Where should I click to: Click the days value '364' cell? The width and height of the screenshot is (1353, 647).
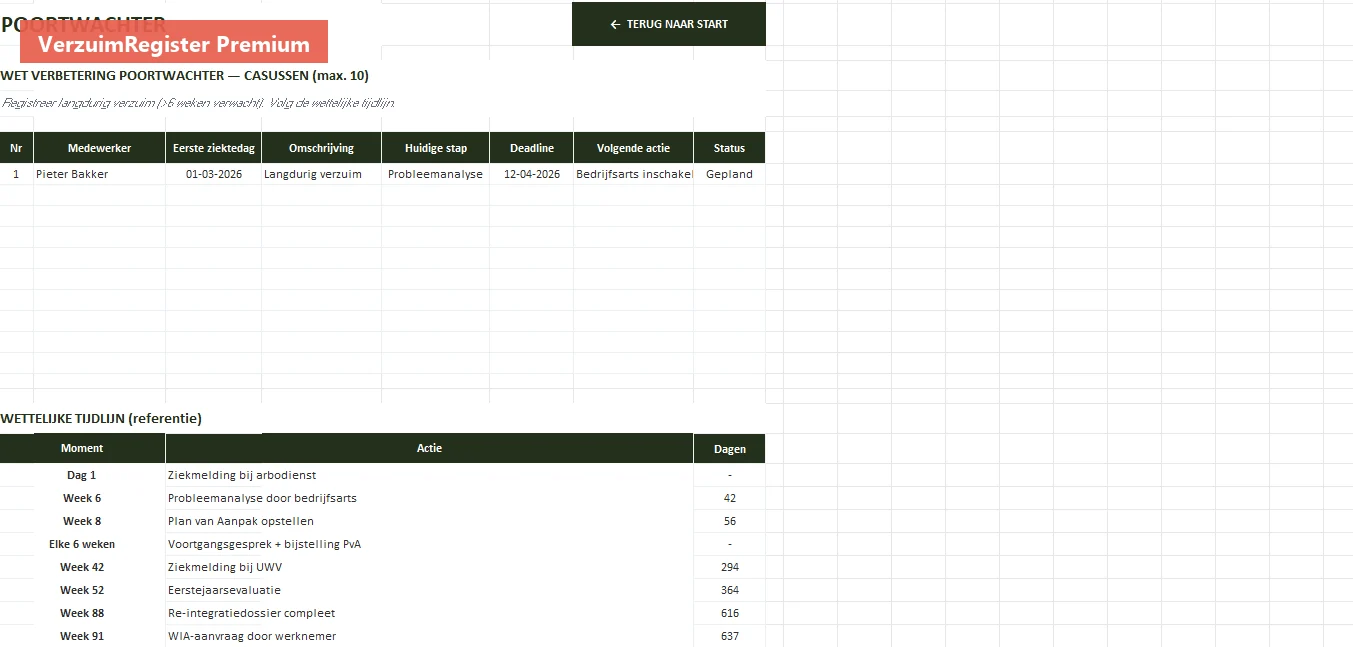729,590
